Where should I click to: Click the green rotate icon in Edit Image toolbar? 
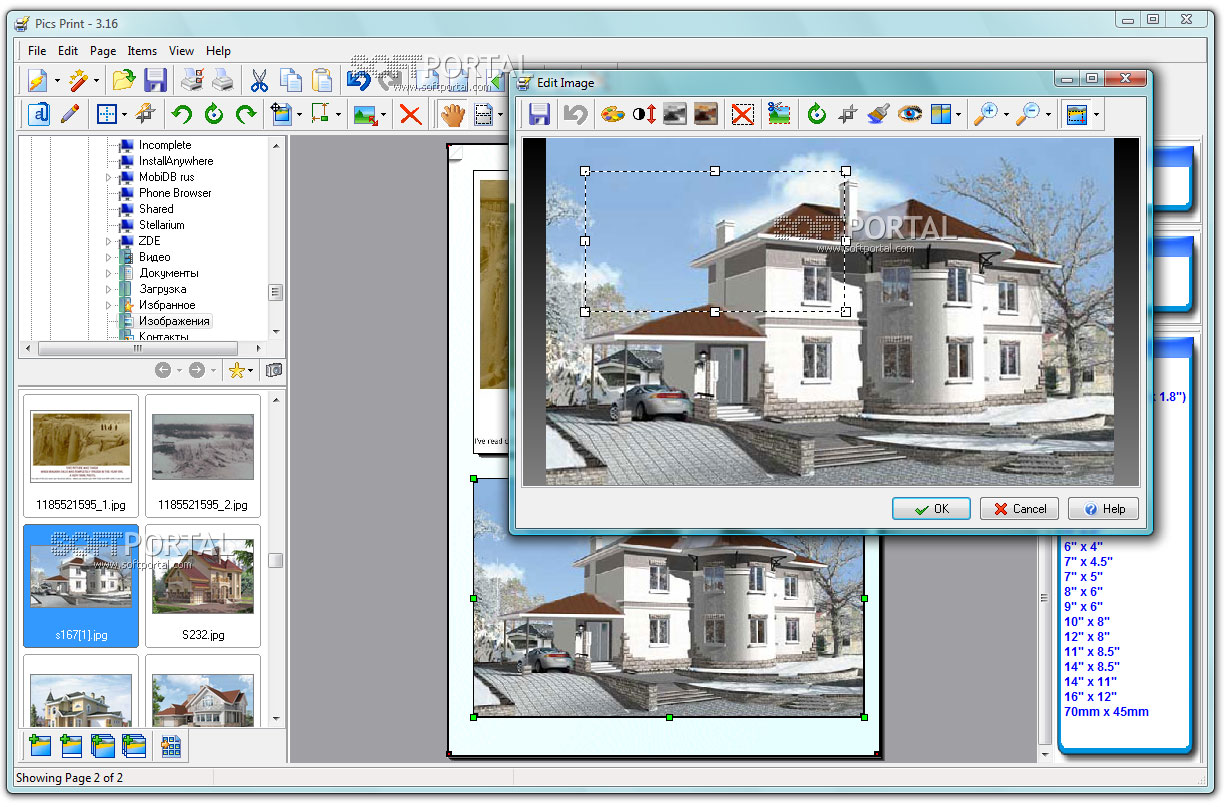(x=817, y=114)
